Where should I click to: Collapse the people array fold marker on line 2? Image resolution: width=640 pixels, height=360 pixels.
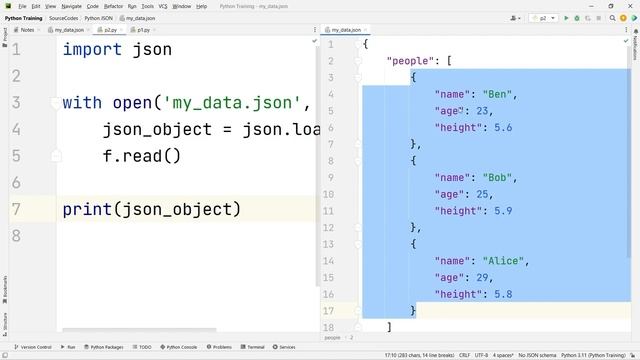pos(358,61)
